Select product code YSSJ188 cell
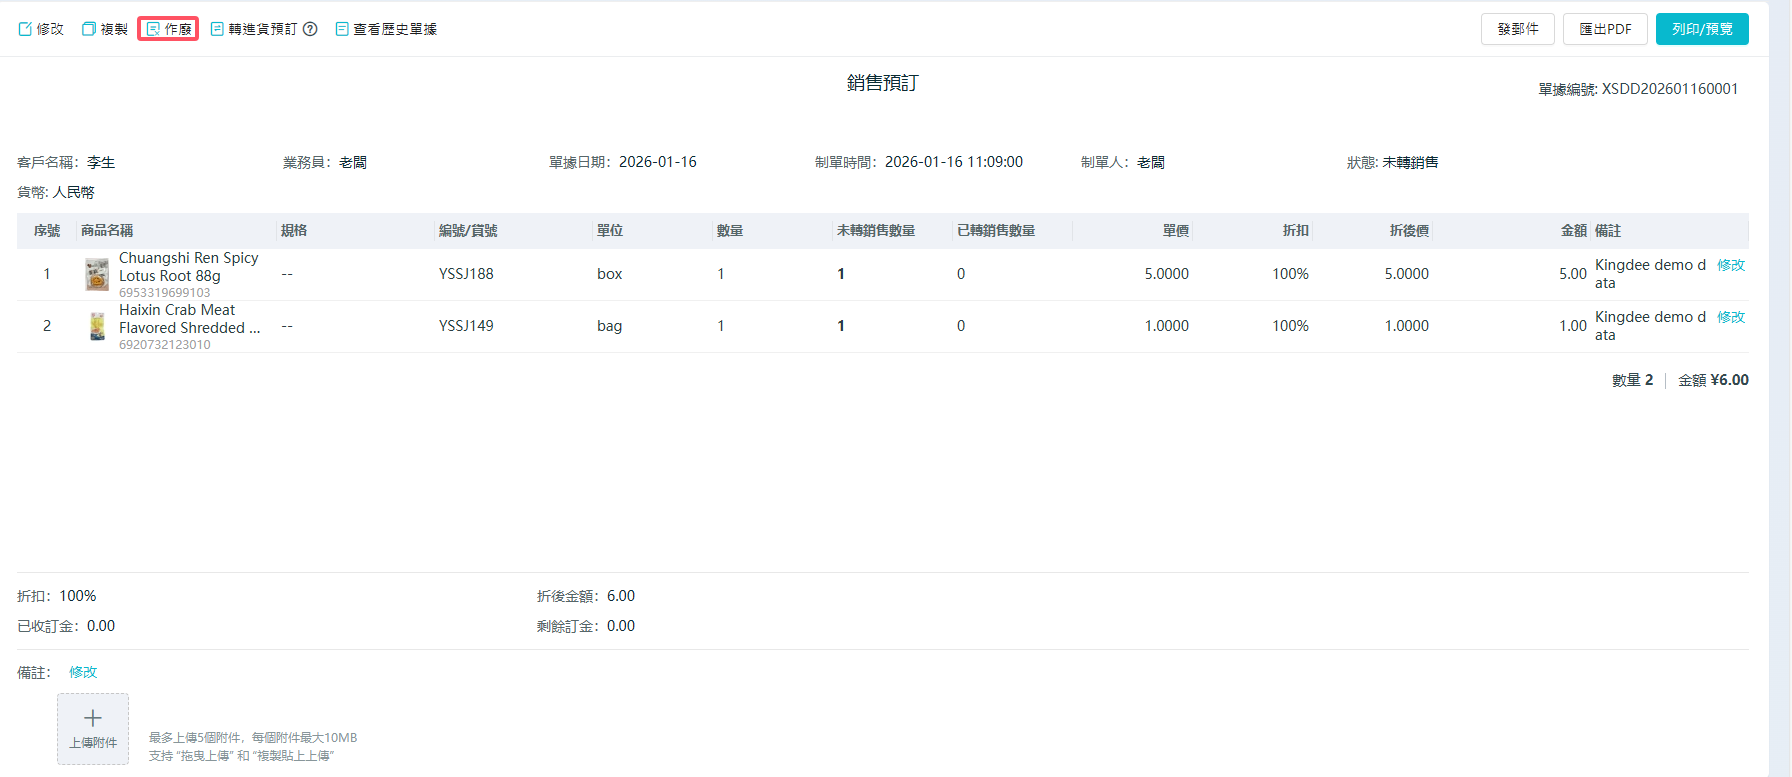1792x777 pixels. [466, 274]
